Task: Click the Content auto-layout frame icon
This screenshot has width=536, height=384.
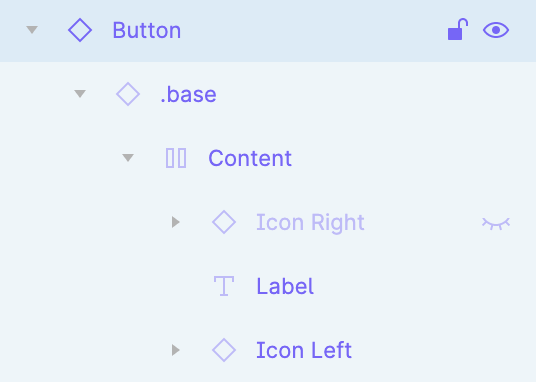Action: click(x=176, y=158)
